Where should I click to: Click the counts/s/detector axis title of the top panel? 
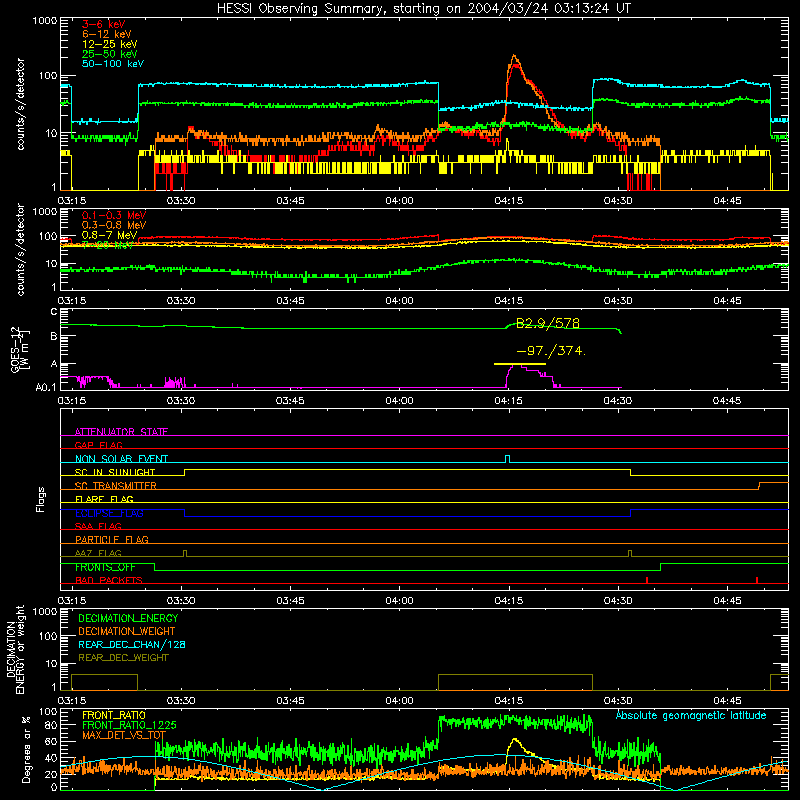20,104
